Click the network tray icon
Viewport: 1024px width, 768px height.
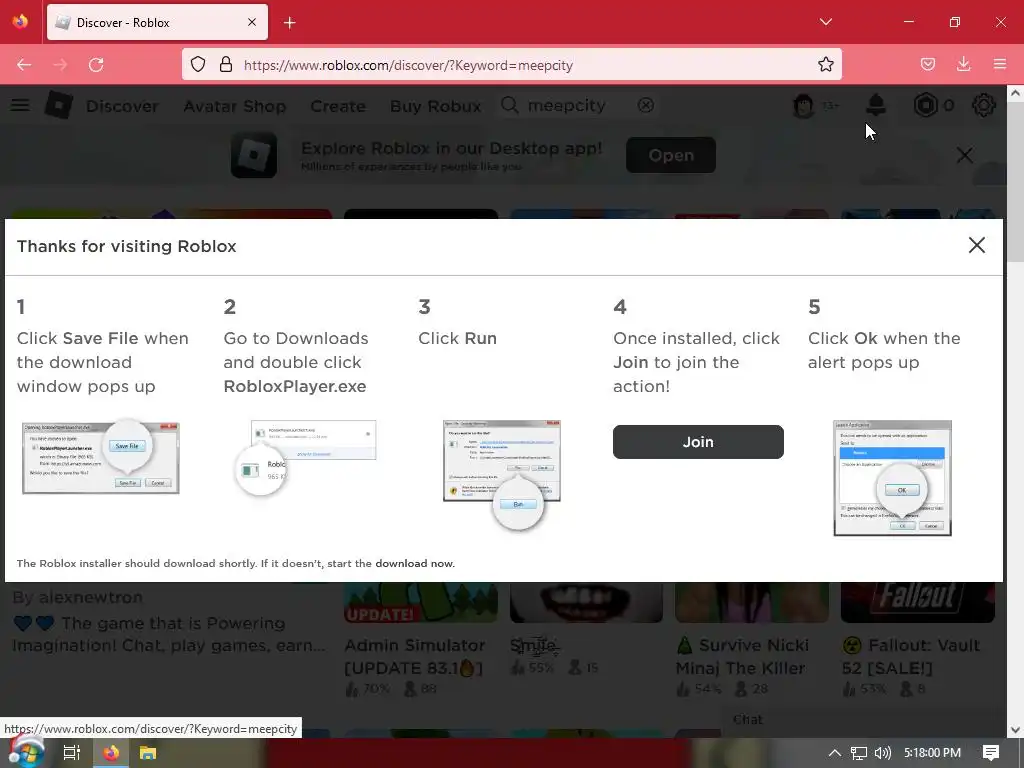pos(858,752)
